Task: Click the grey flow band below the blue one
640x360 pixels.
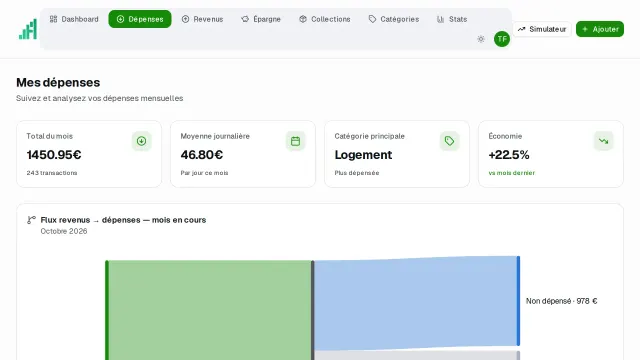Action: [x=416, y=355]
